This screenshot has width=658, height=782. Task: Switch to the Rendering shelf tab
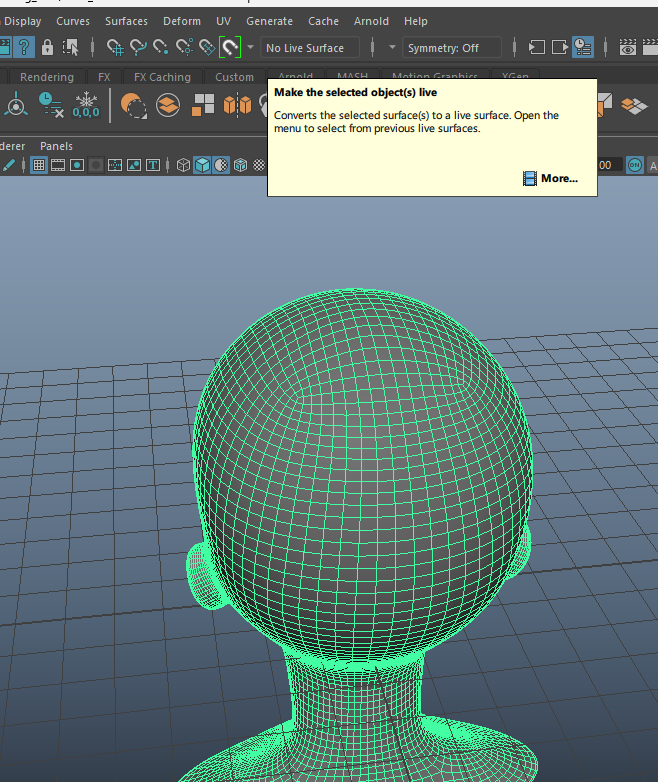coord(47,77)
